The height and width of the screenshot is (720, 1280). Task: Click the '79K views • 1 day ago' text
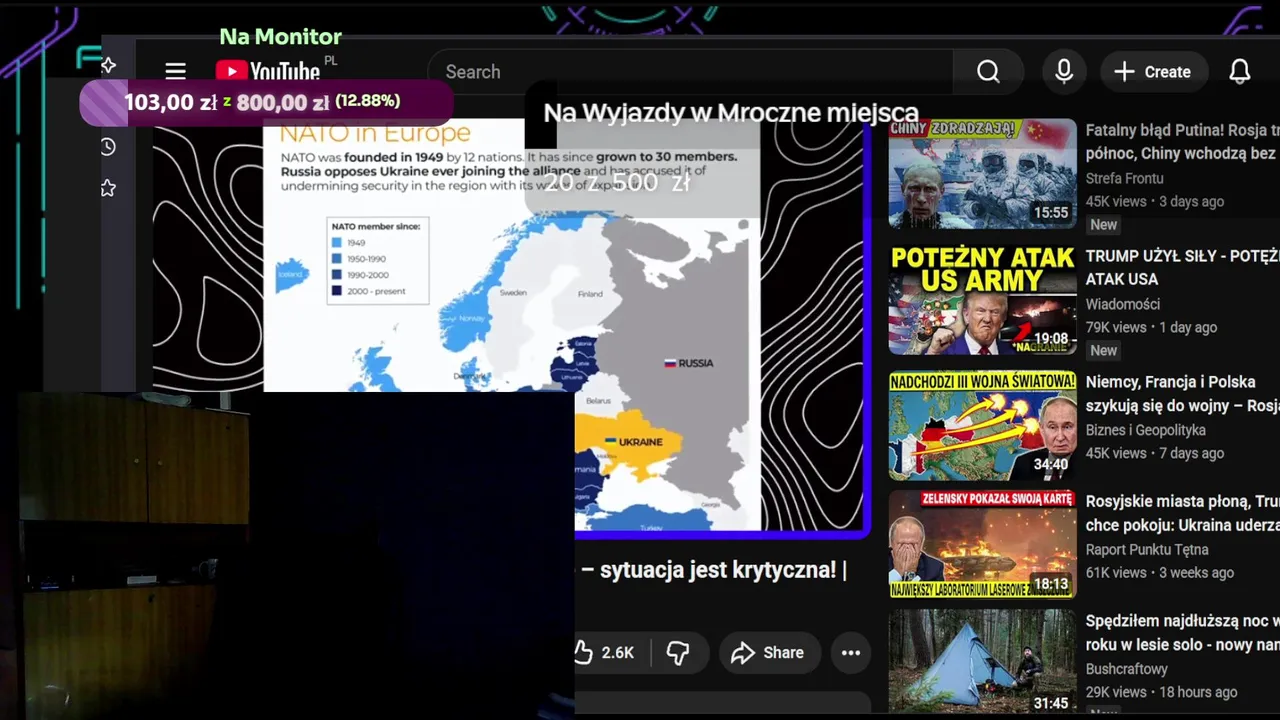pos(1151,327)
